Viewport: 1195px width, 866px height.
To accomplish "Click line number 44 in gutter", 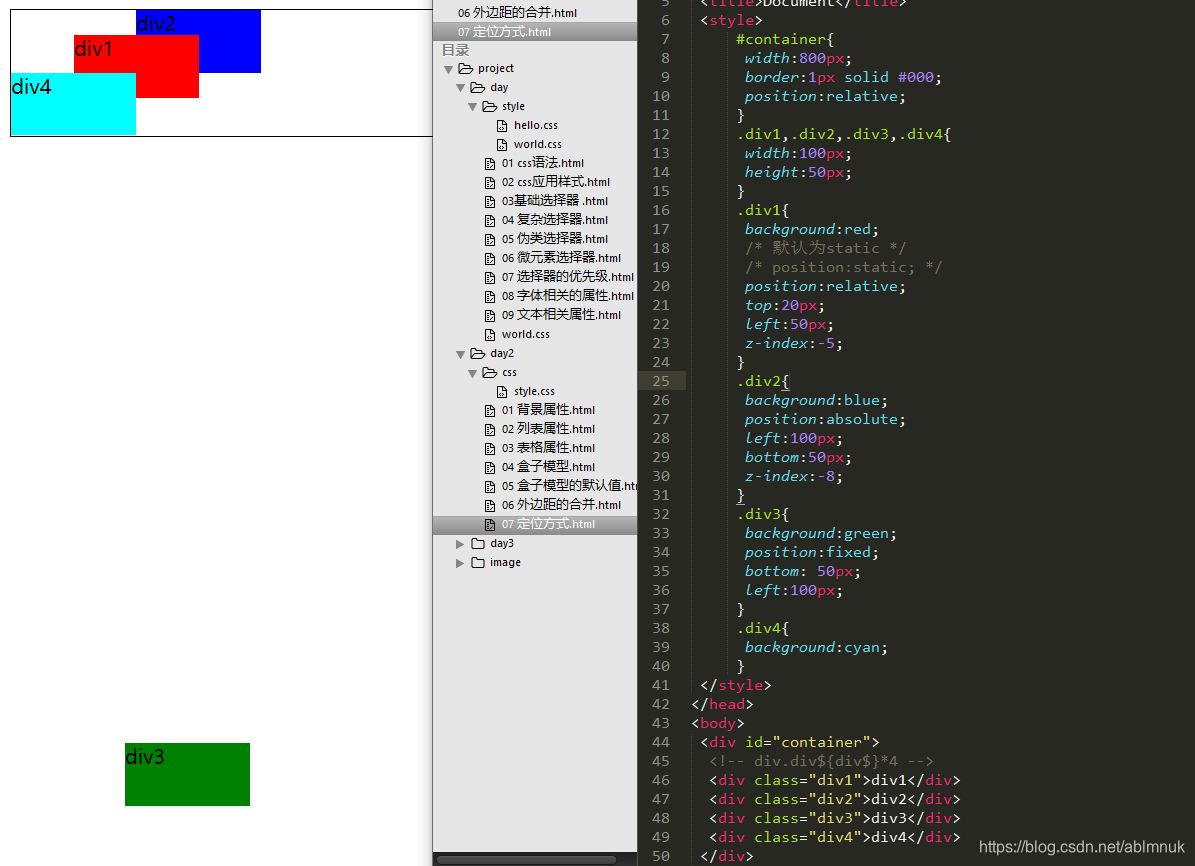I will pyautogui.click(x=661, y=743).
